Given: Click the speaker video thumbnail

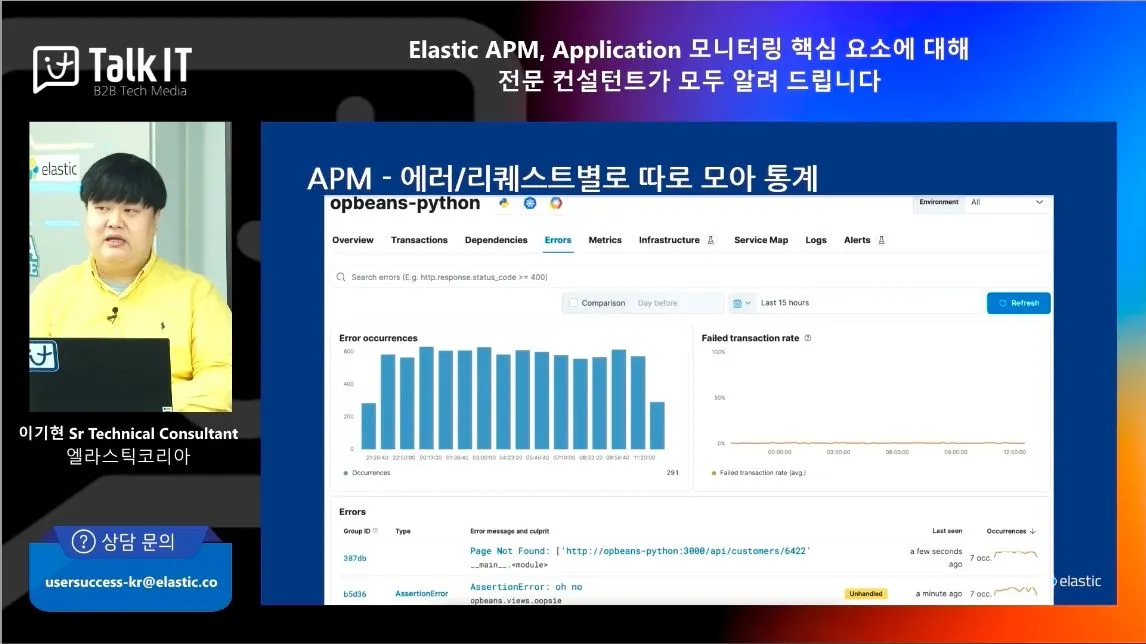Looking at the screenshot, I should pos(131,267).
